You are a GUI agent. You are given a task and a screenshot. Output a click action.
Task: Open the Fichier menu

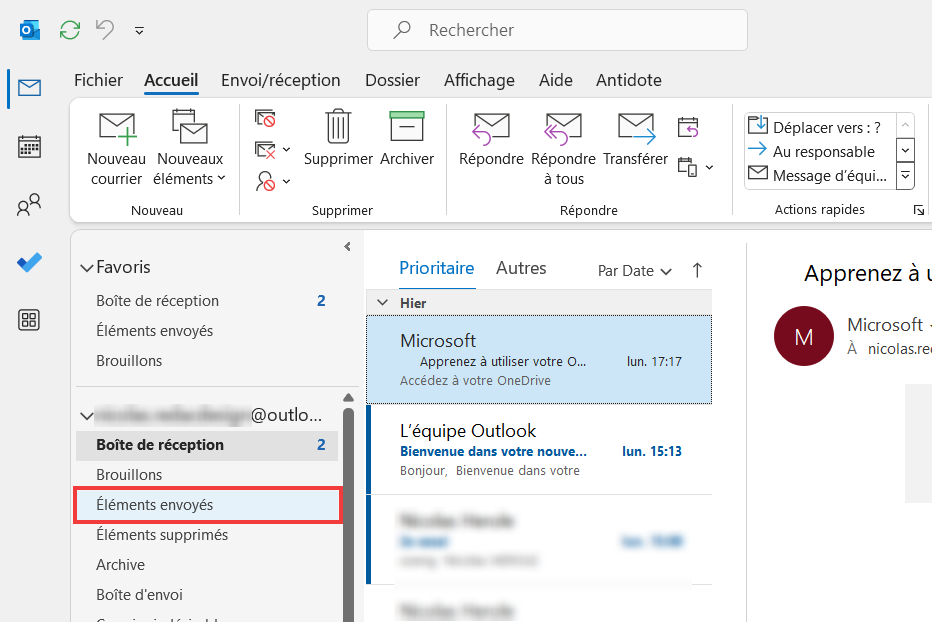click(98, 80)
